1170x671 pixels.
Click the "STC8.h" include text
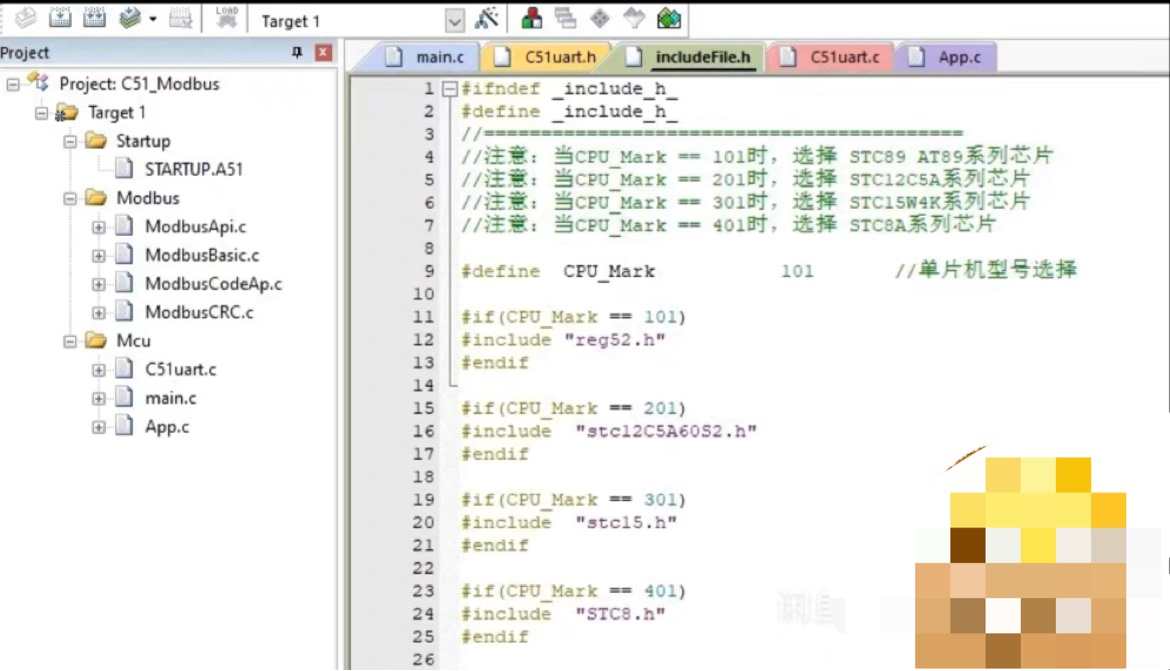619,614
